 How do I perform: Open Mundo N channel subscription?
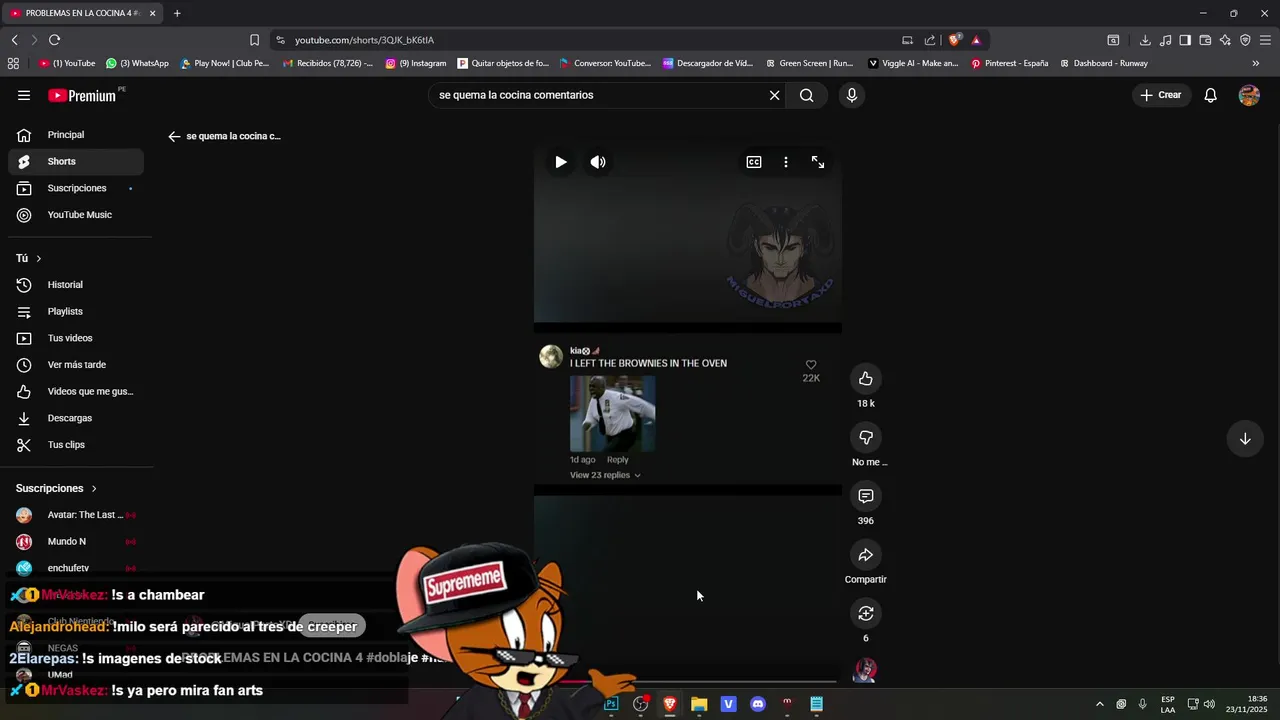click(76, 541)
